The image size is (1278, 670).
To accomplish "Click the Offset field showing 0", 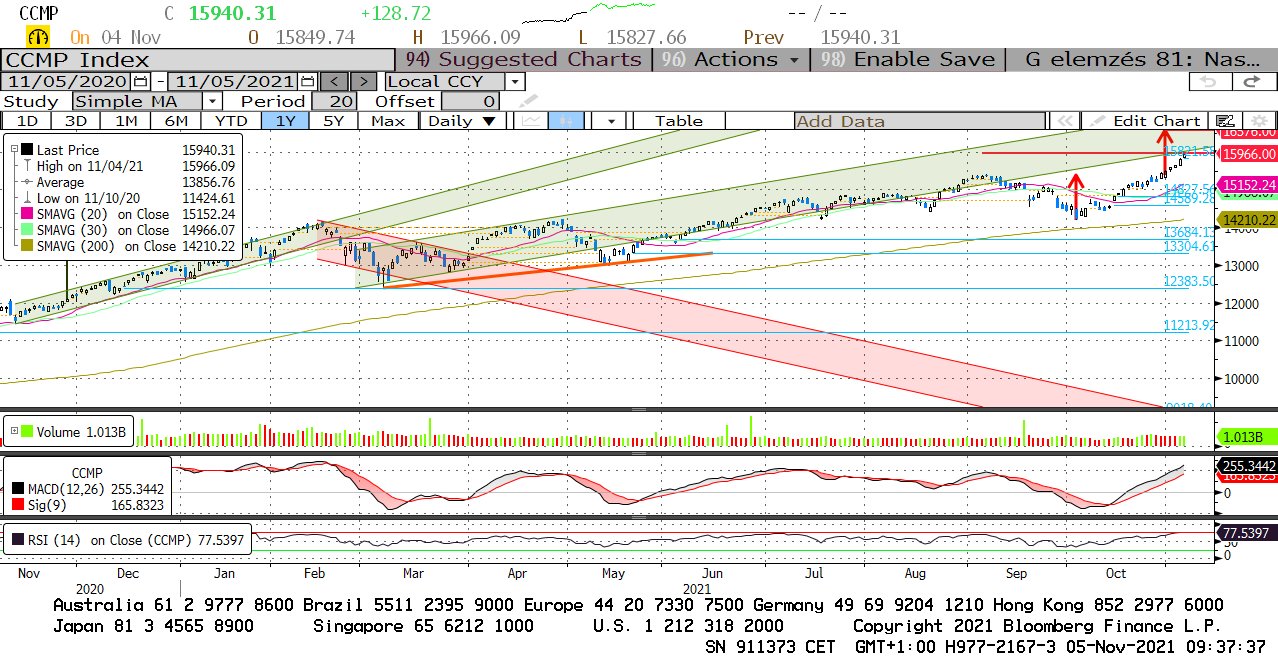I will [x=470, y=101].
